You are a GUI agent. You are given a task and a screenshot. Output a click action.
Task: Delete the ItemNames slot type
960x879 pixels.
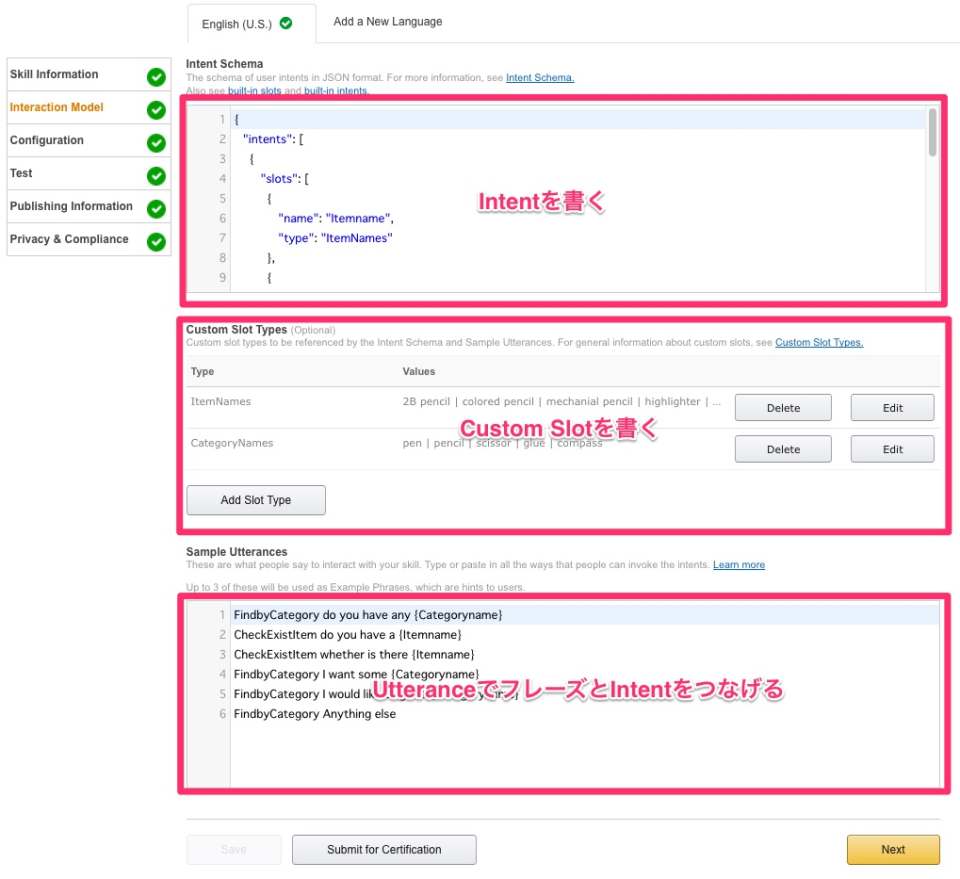pyautogui.click(x=782, y=407)
